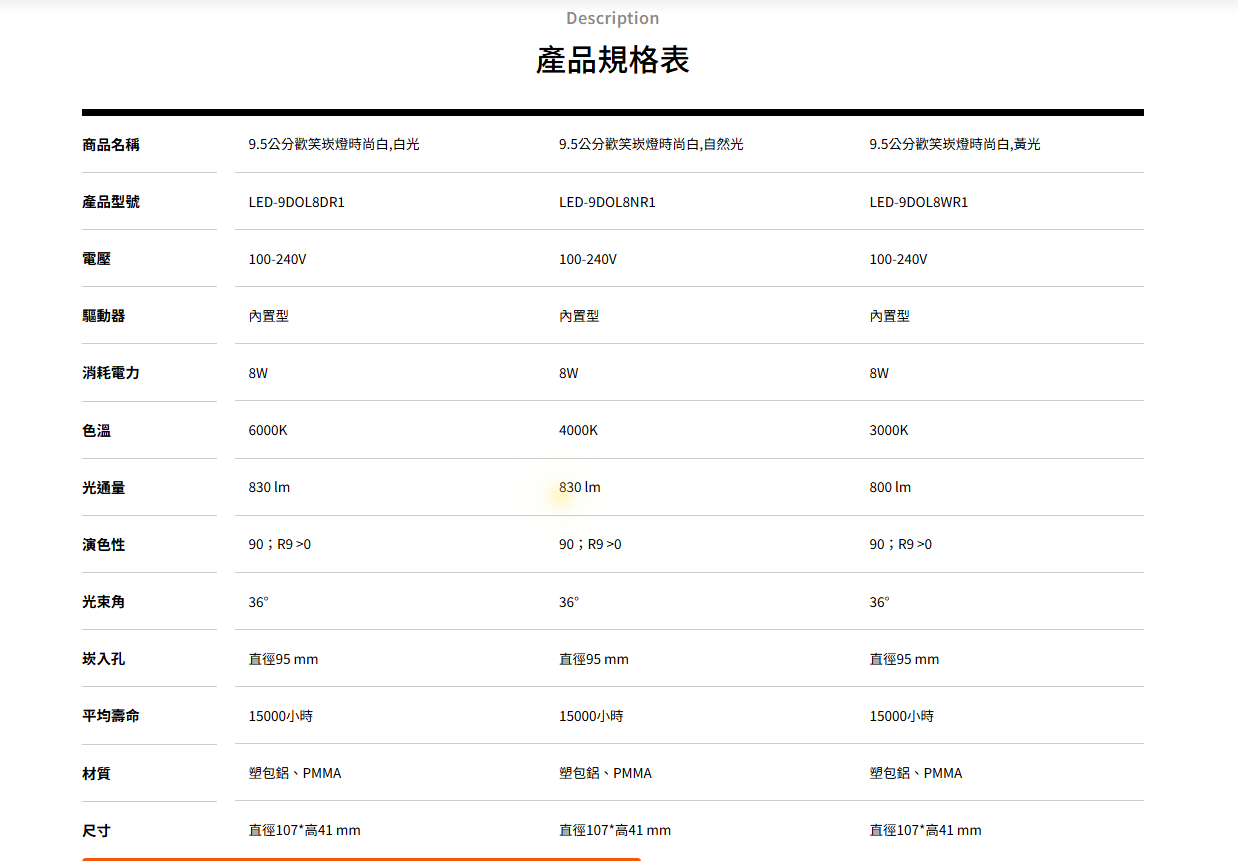Screen dimensions: 1238x861
Task: Click the 6000K color temperature value
Action: [x=268, y=430]
